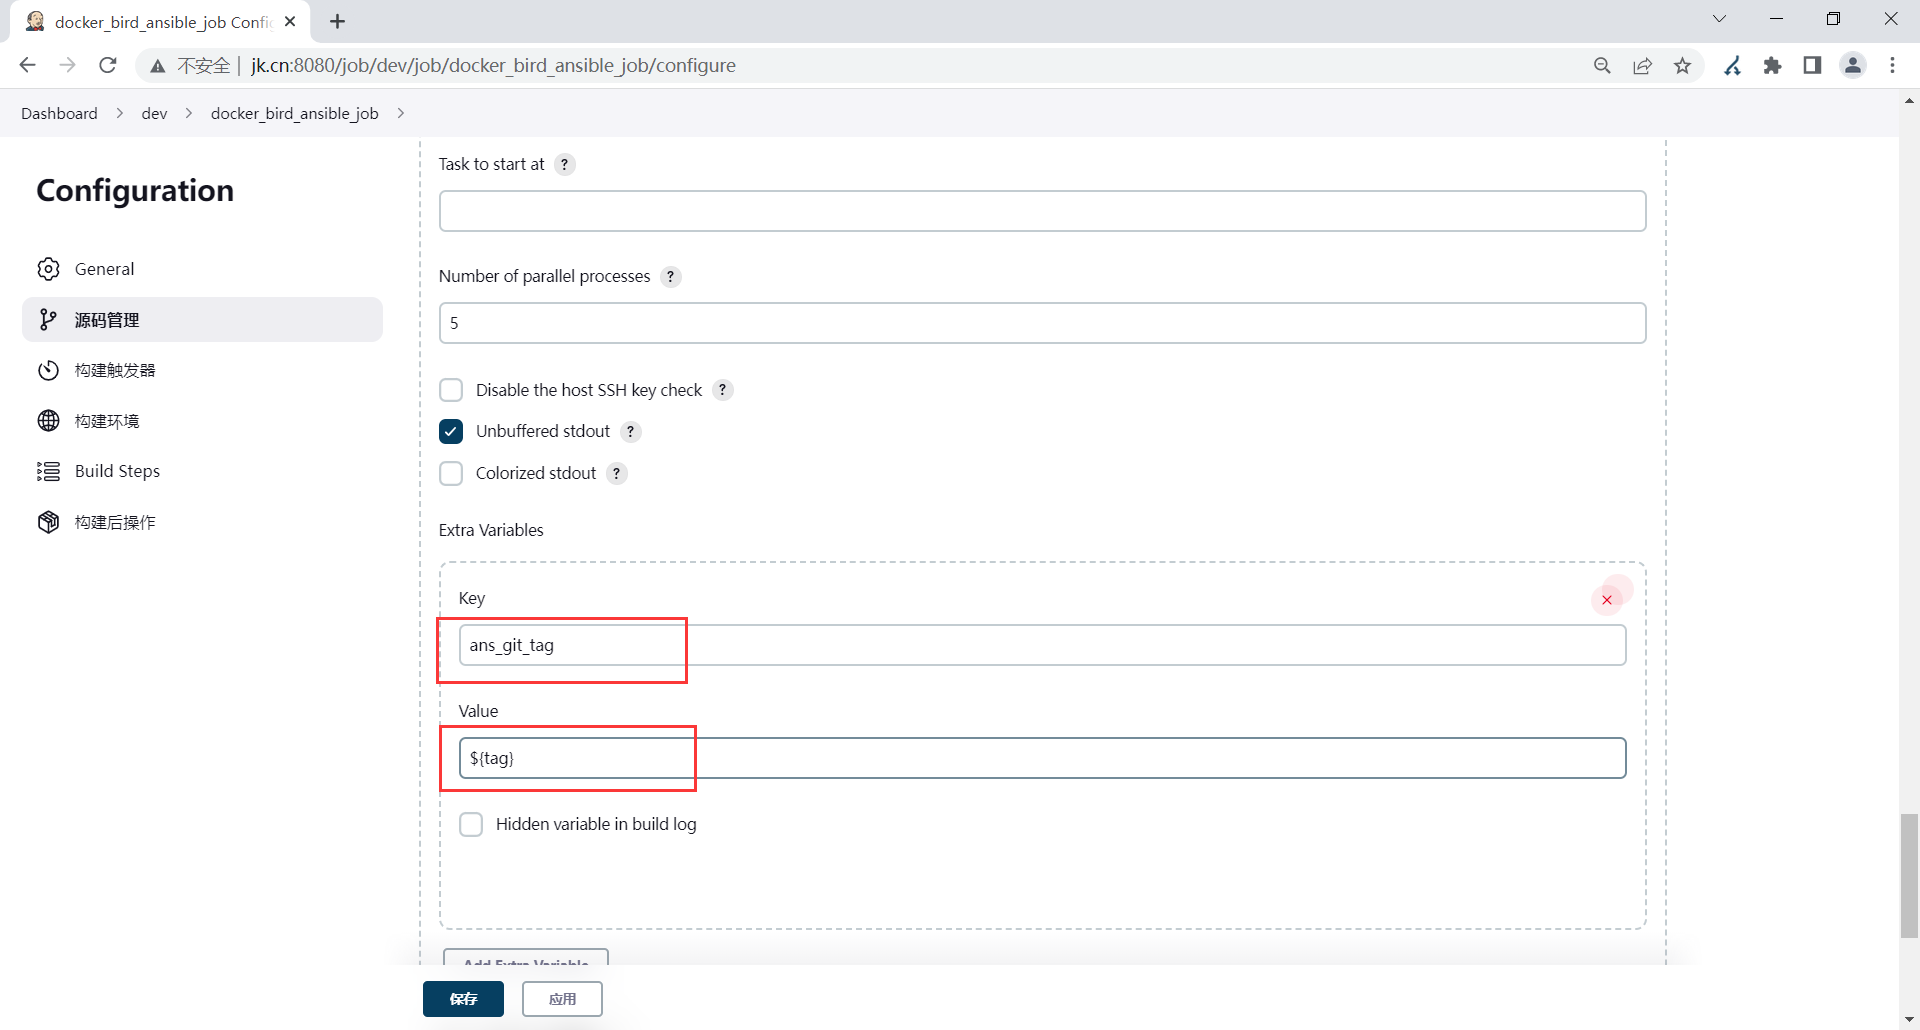Viewport: 1920px width, 1030px height.
Task: Bookmark this page with star icon
Action: click(x=1683, y=66)
